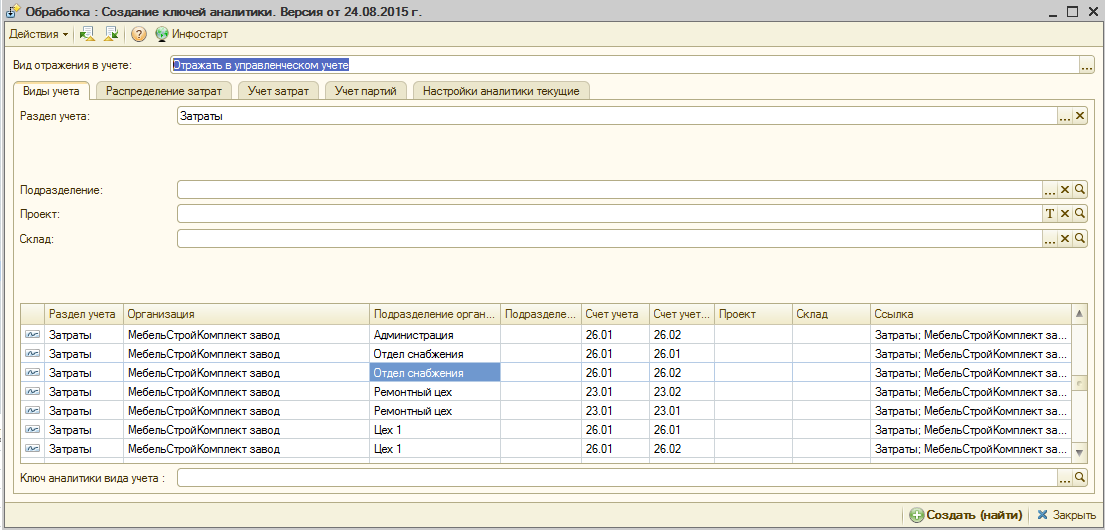The width and height of the screenshot is (1105, 530).
Task: Switch to the Учет партий tab
Action: 366,91
